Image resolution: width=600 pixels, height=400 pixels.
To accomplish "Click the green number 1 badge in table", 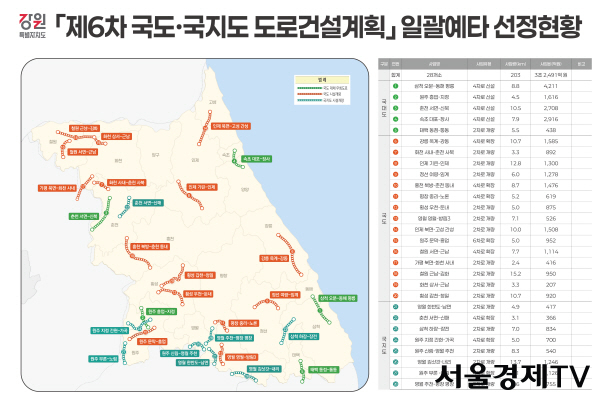I will (395, 88).
